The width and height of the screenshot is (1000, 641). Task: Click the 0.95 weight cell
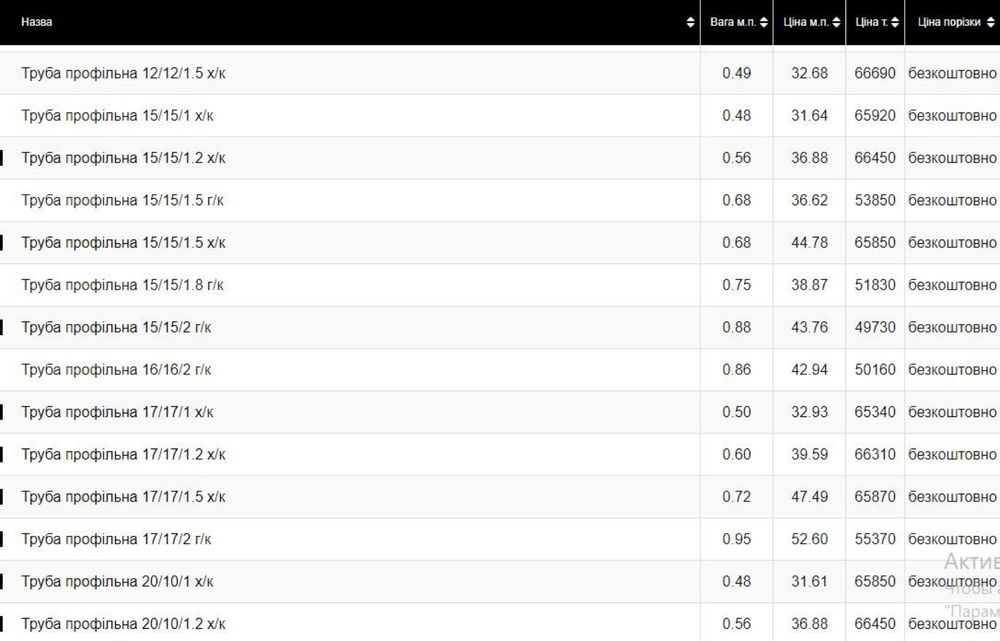(736, 539)
